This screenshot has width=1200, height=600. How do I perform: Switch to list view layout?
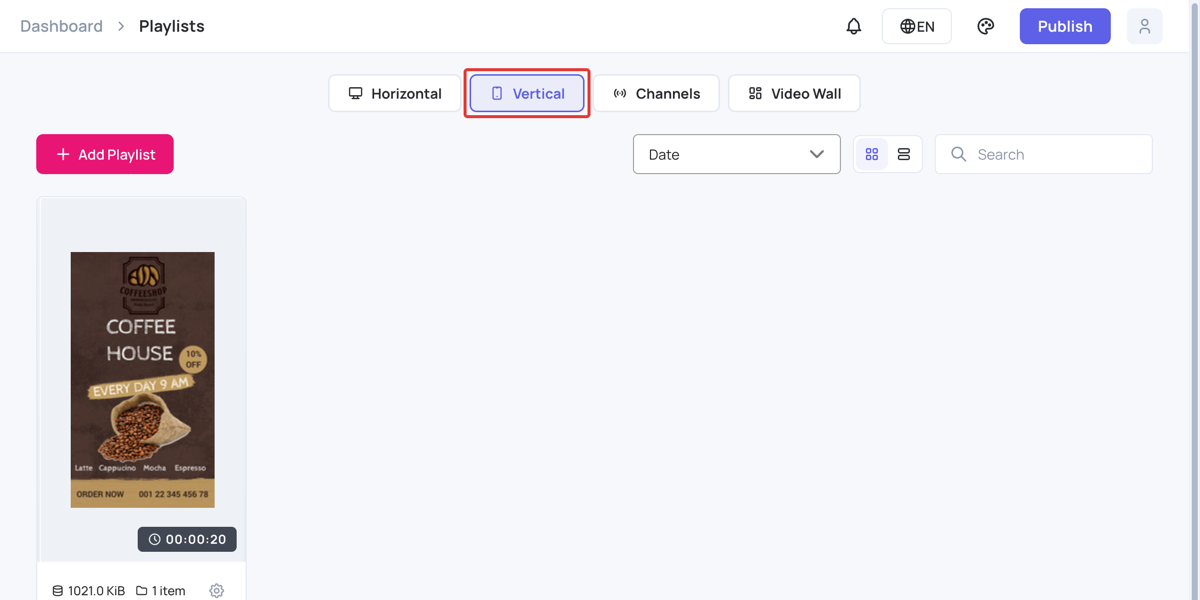click(x=904, y=154)
